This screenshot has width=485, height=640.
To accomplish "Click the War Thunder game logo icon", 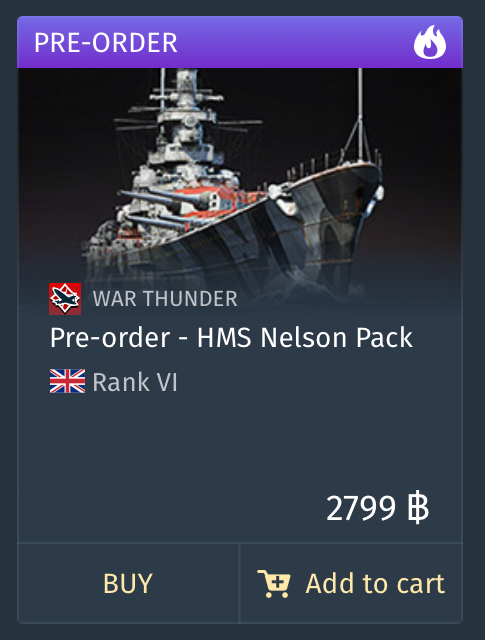I will (x=65, y=299).
